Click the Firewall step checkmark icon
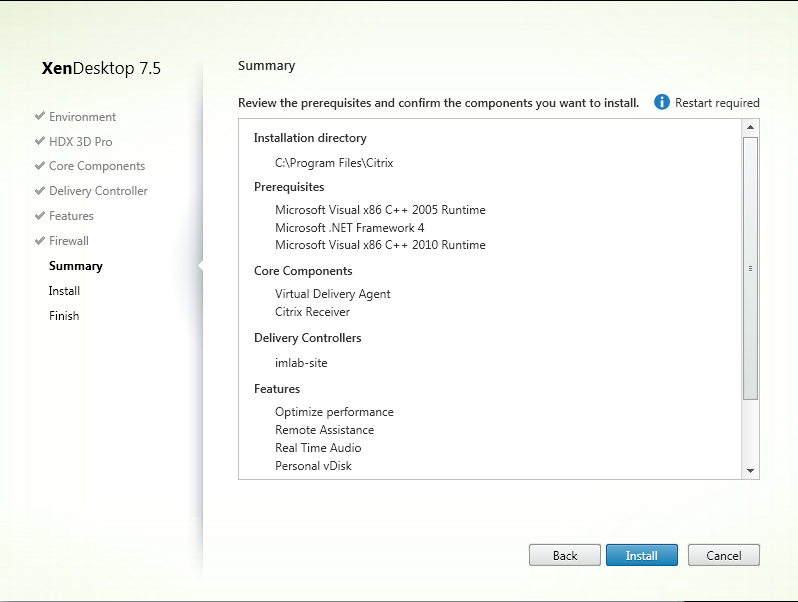This screenshot has width=798, height=602. pyautogui.click(x=39, y=241)
